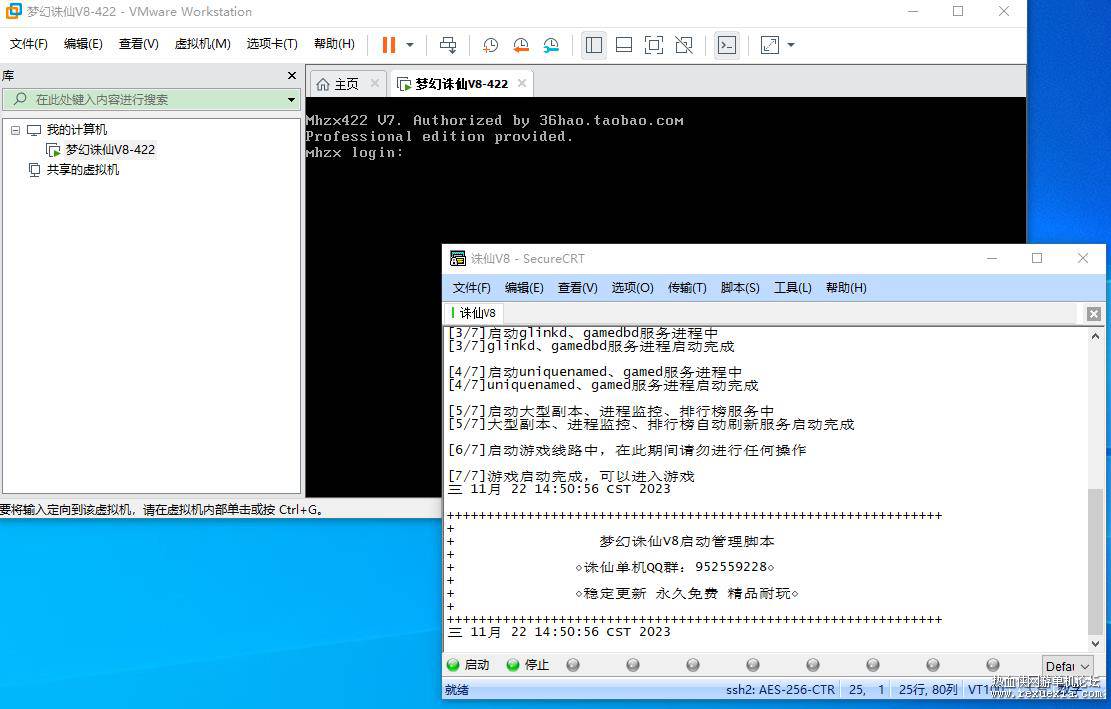Open VMware 编辑(E) menu
Screen dimensions: 1111x709
click(x=83, y=44)
